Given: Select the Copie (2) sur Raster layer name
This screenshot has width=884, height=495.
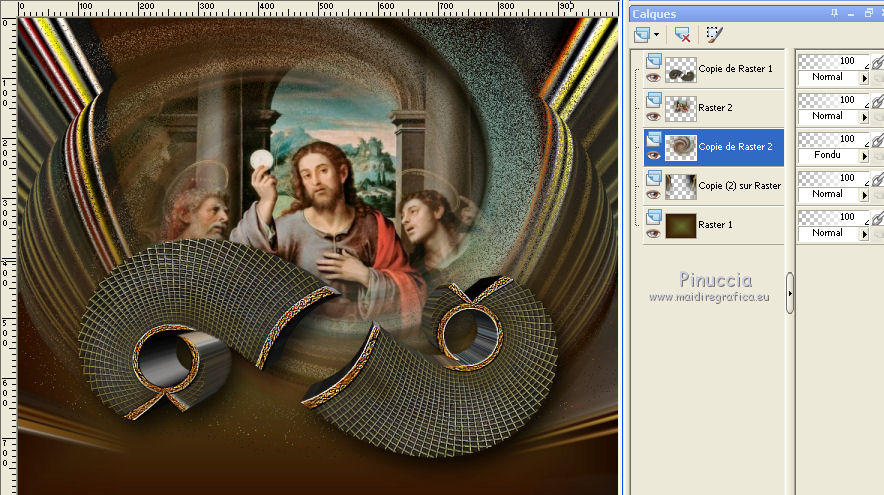Looking at the screenshot, I should [x=739, y=185].
